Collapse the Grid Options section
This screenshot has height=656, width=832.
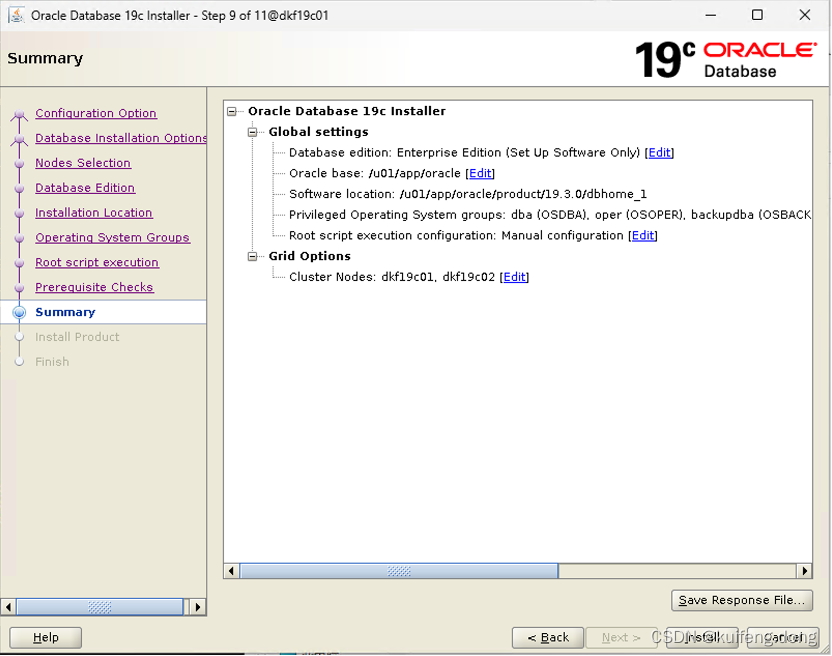pos(250,256)
